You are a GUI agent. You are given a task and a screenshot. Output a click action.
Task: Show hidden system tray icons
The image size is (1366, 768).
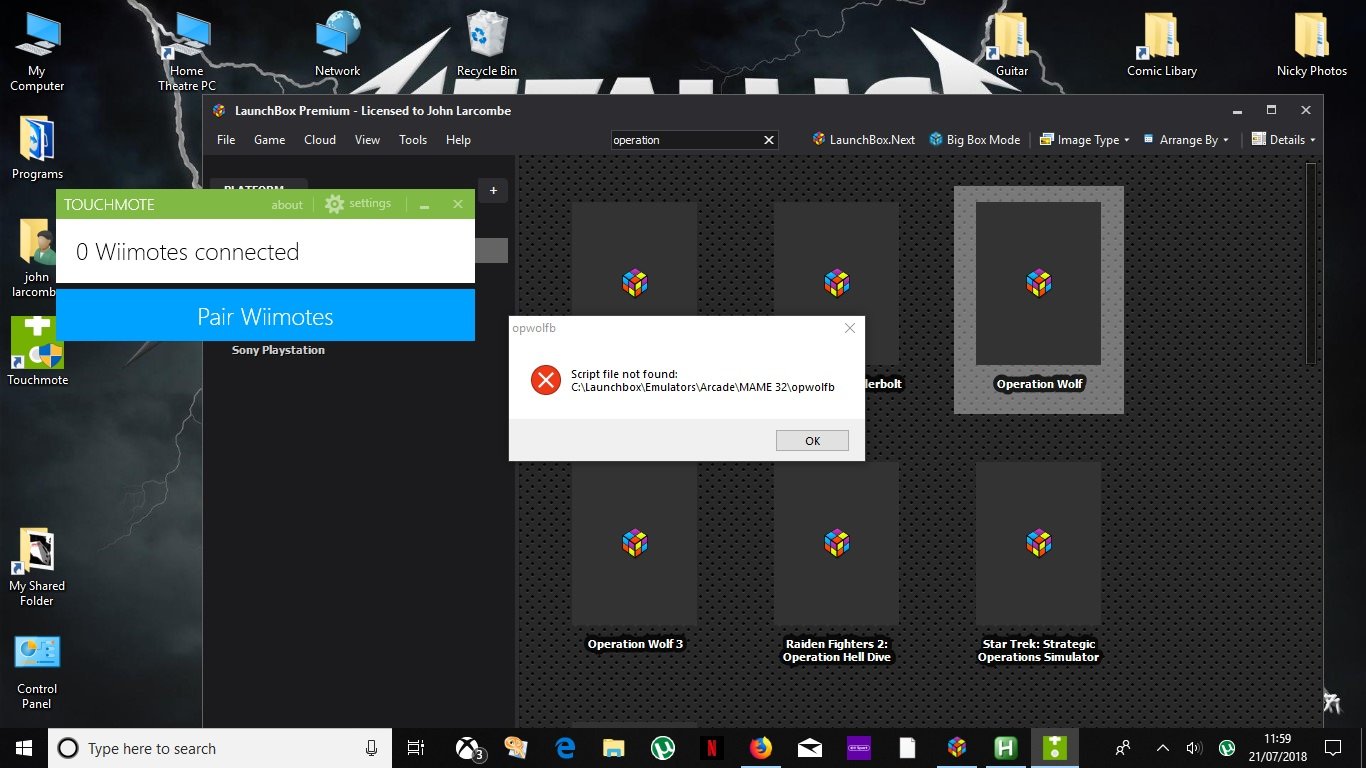[1162, 748]
